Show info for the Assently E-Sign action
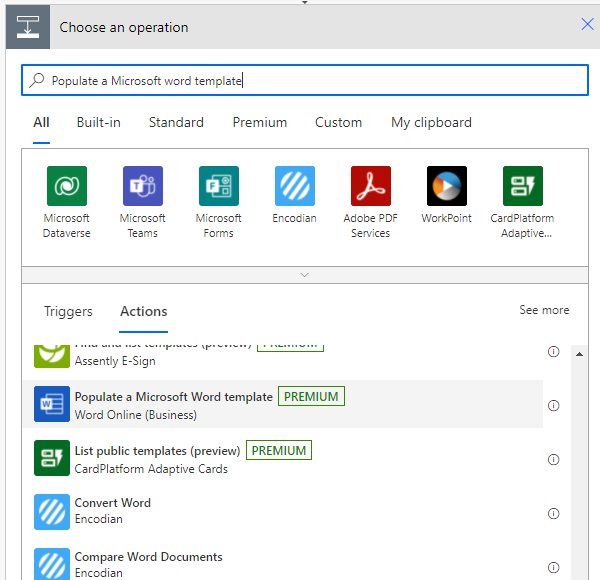Image resolution: width=600 pixels, height=580 pixels. [553, 351]
